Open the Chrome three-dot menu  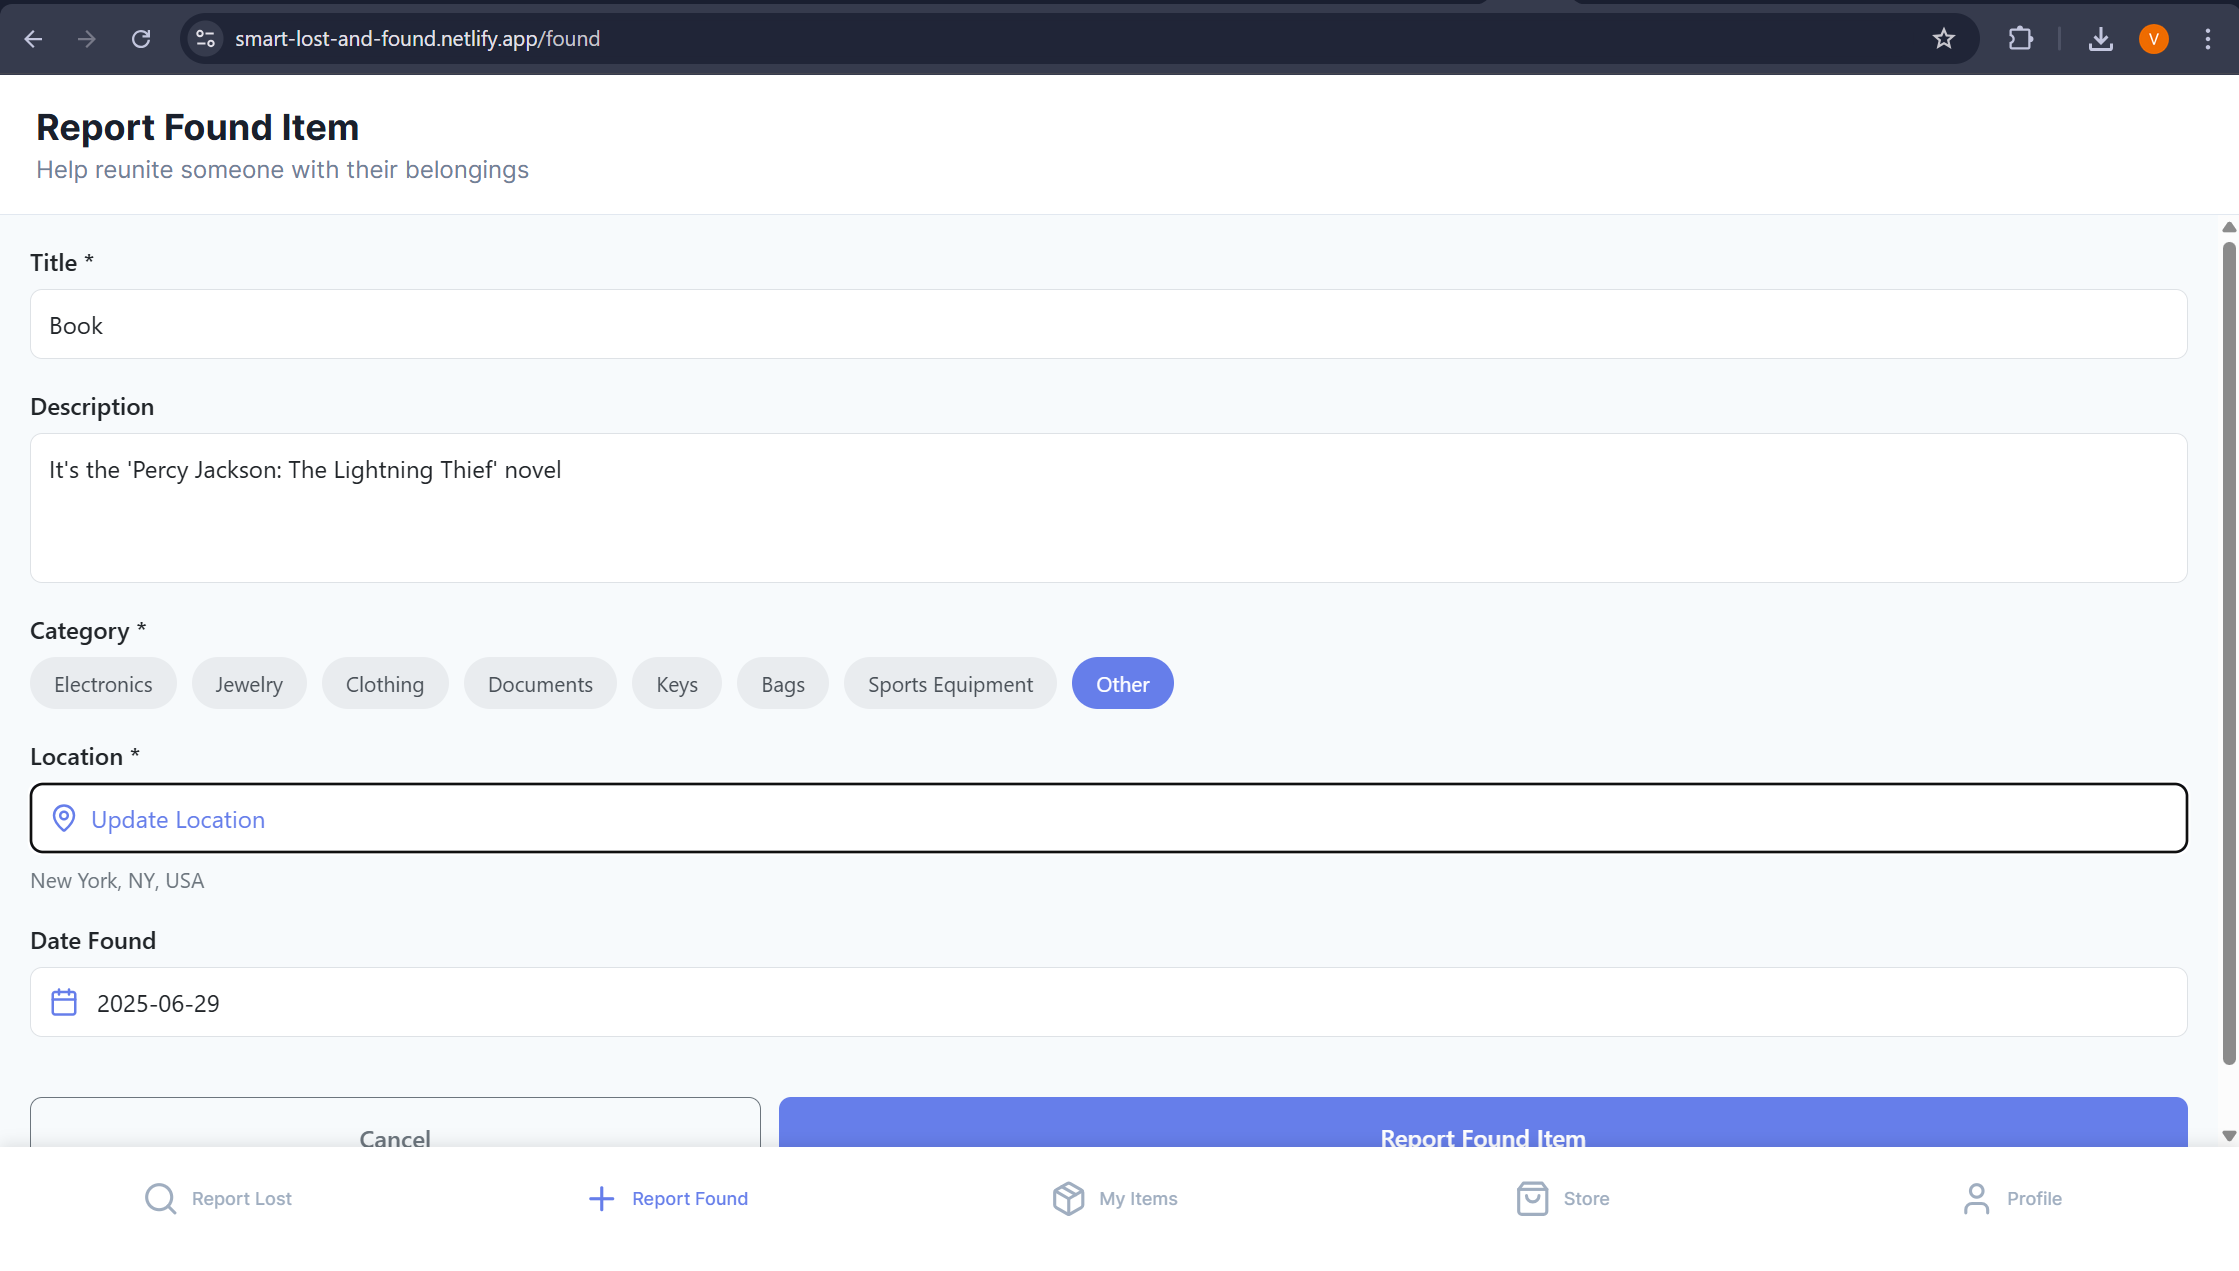(2207, 39)
